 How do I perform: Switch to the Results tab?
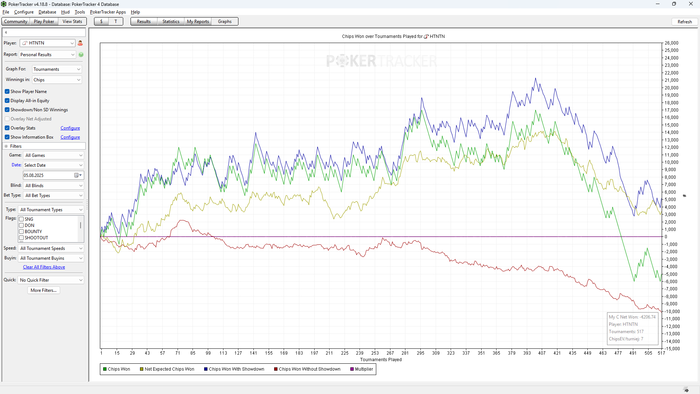tap(144, 21)
